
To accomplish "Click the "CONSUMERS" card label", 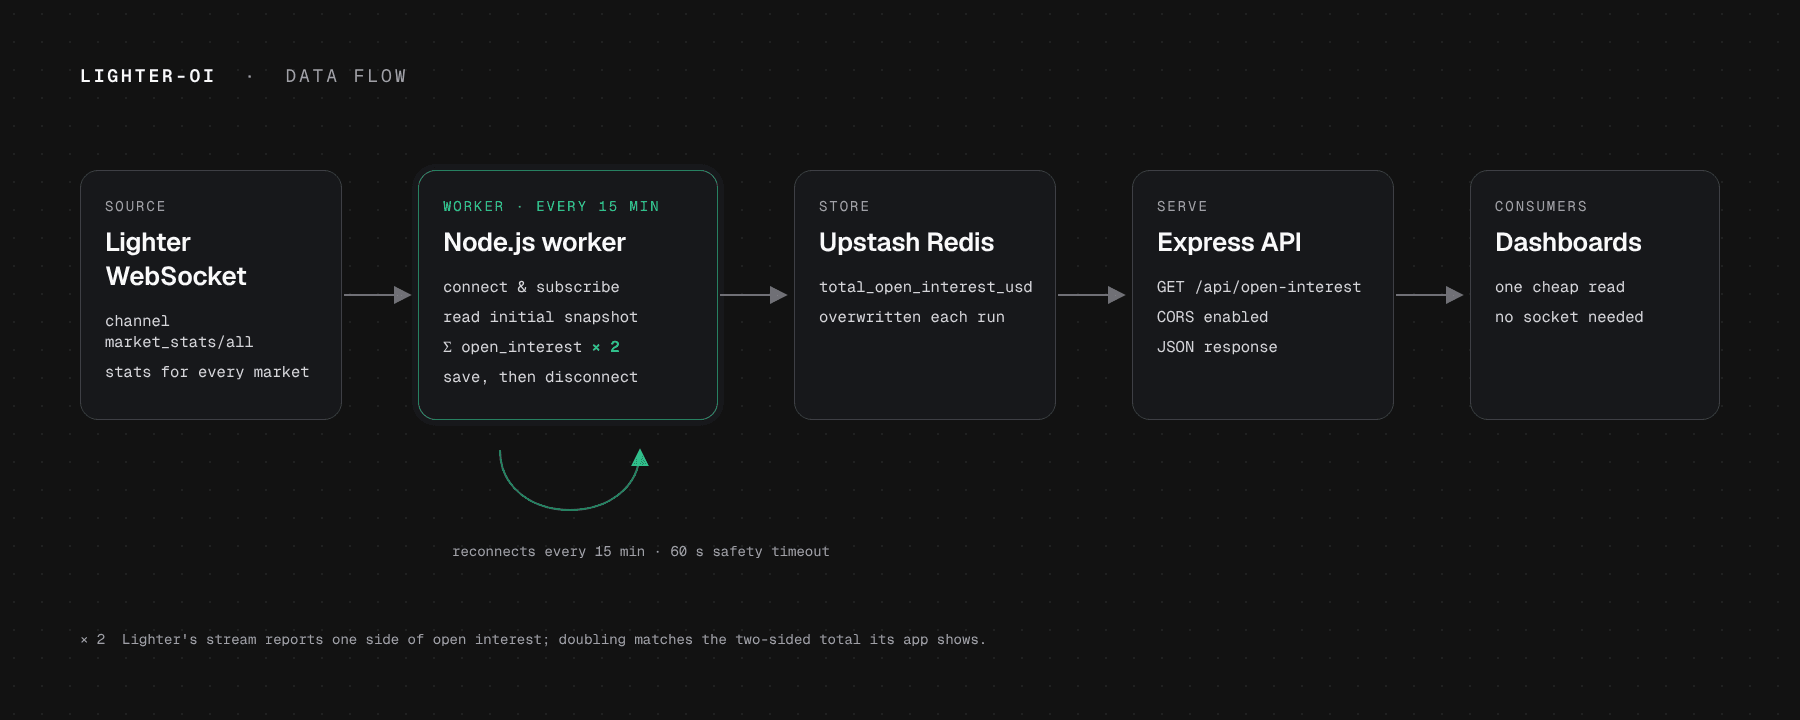I will click(1541, 206).
